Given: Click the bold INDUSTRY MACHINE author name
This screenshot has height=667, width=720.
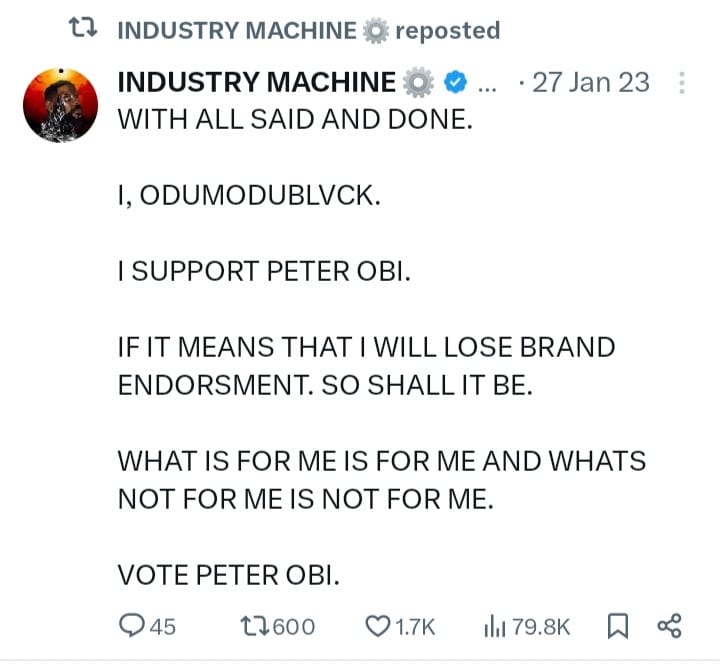Looking at the screenshot, I should click(x=257, y=81).
